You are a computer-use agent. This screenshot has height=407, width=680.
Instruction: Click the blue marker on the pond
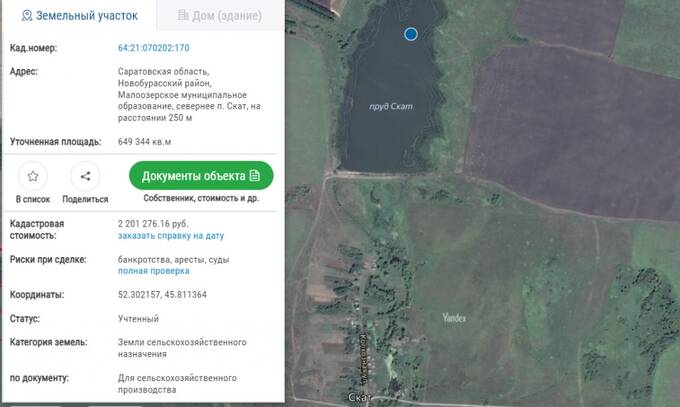(410, 34)
